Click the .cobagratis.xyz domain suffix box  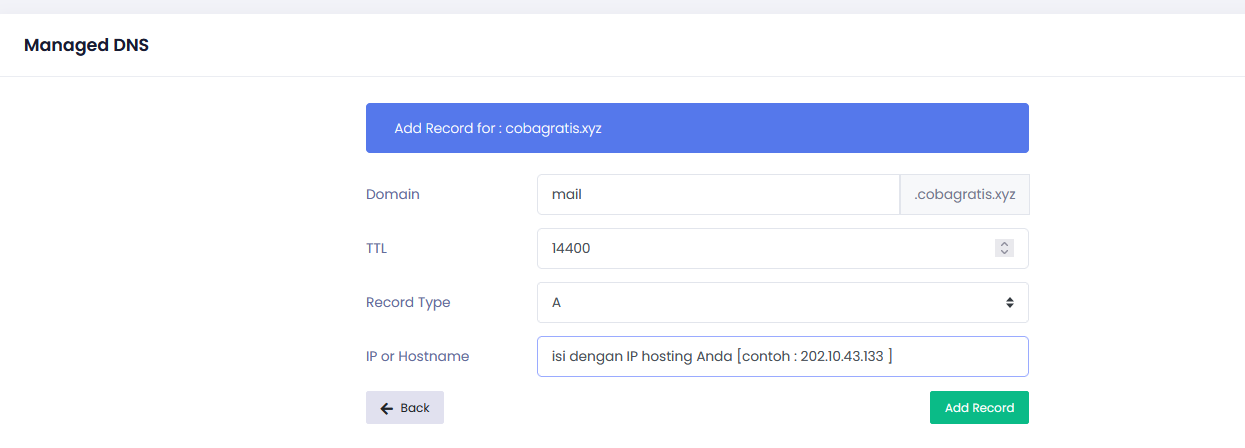(x=964, y=195)
